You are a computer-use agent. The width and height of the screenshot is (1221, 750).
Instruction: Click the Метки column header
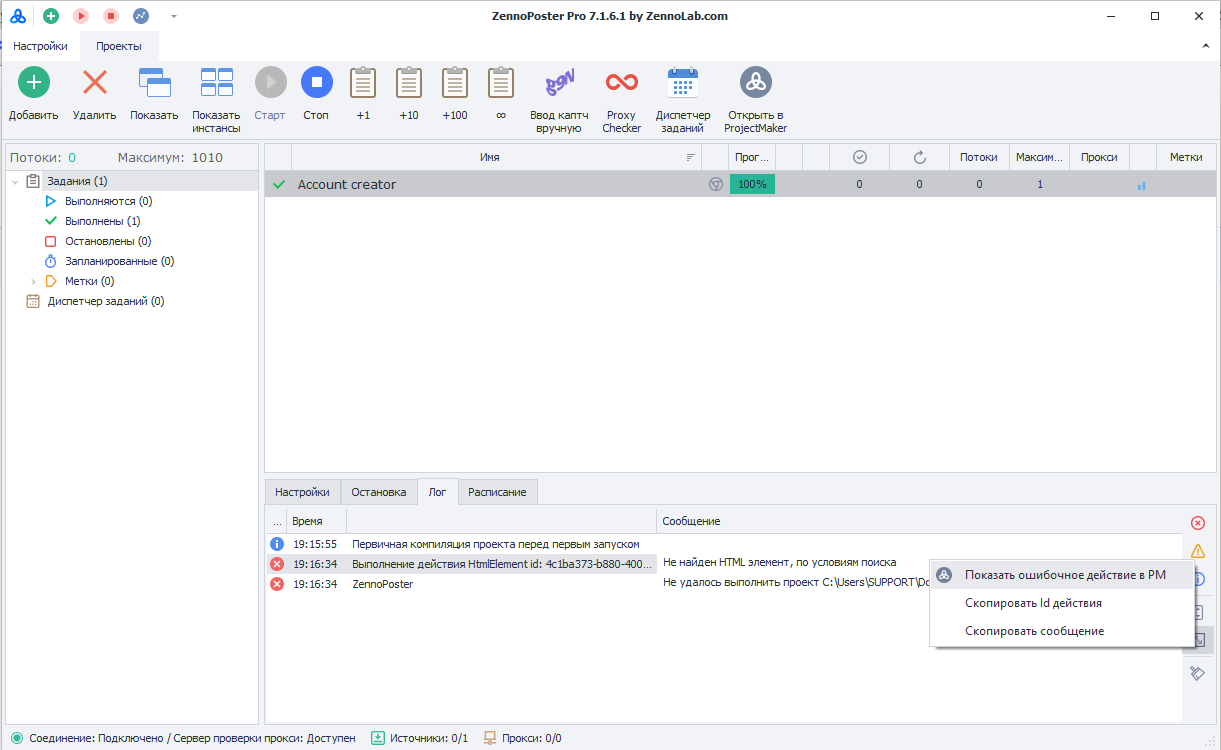point(1186,157)
